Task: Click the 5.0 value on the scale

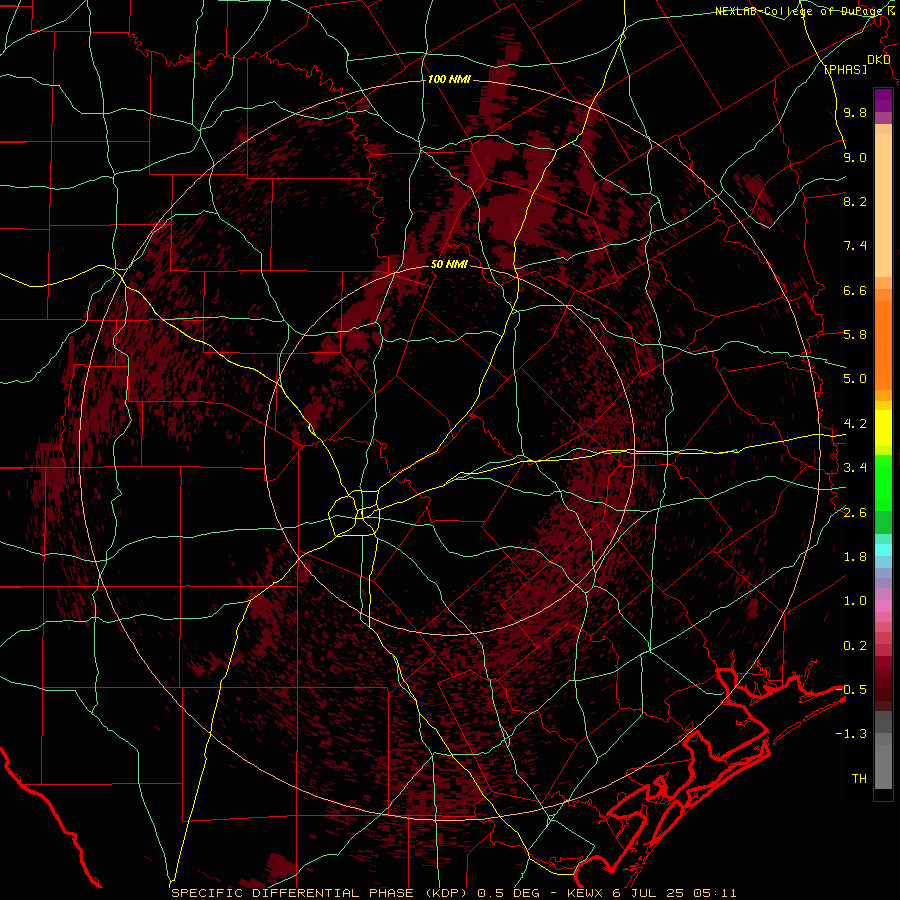Action: [855, 379]
